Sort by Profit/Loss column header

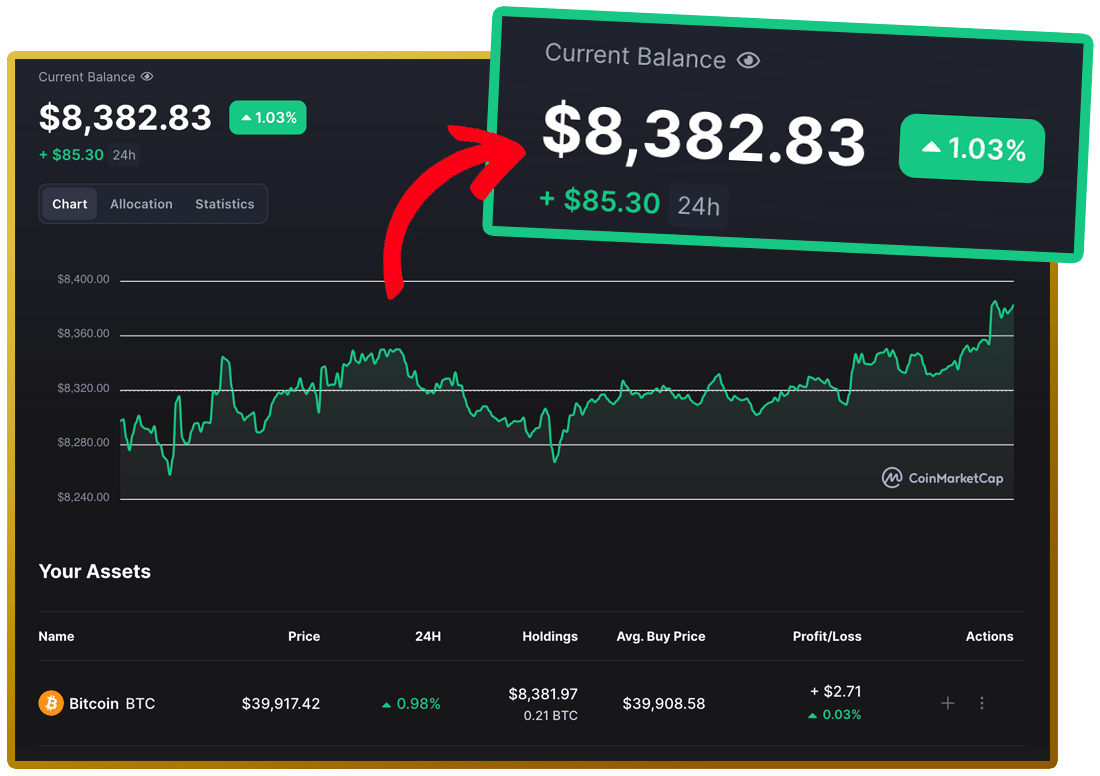pos(827,636)
